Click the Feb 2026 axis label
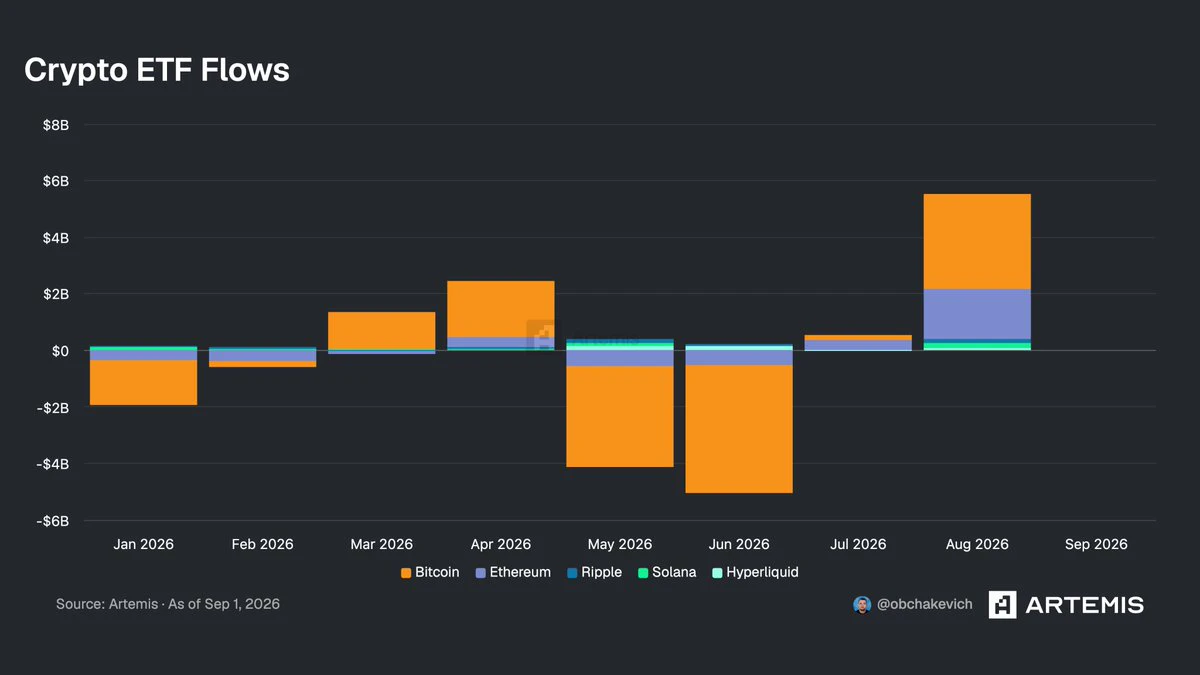Image resolution: width=1200 pixels, height=675 pixels. [x=263, y=545]
